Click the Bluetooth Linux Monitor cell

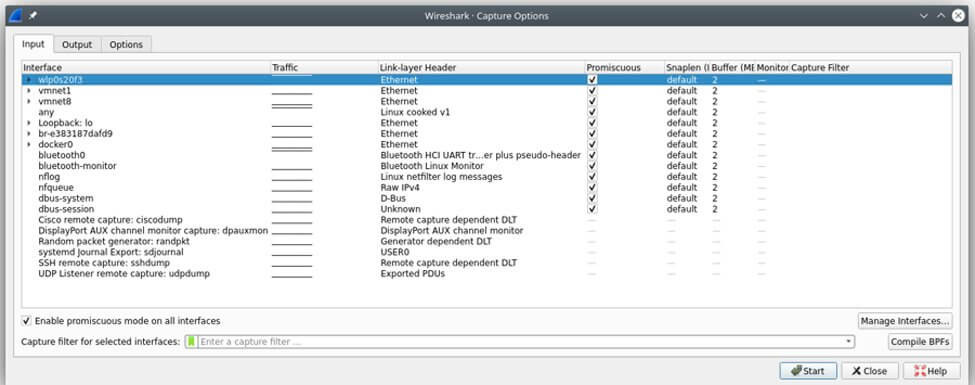(x=432, y=166)
